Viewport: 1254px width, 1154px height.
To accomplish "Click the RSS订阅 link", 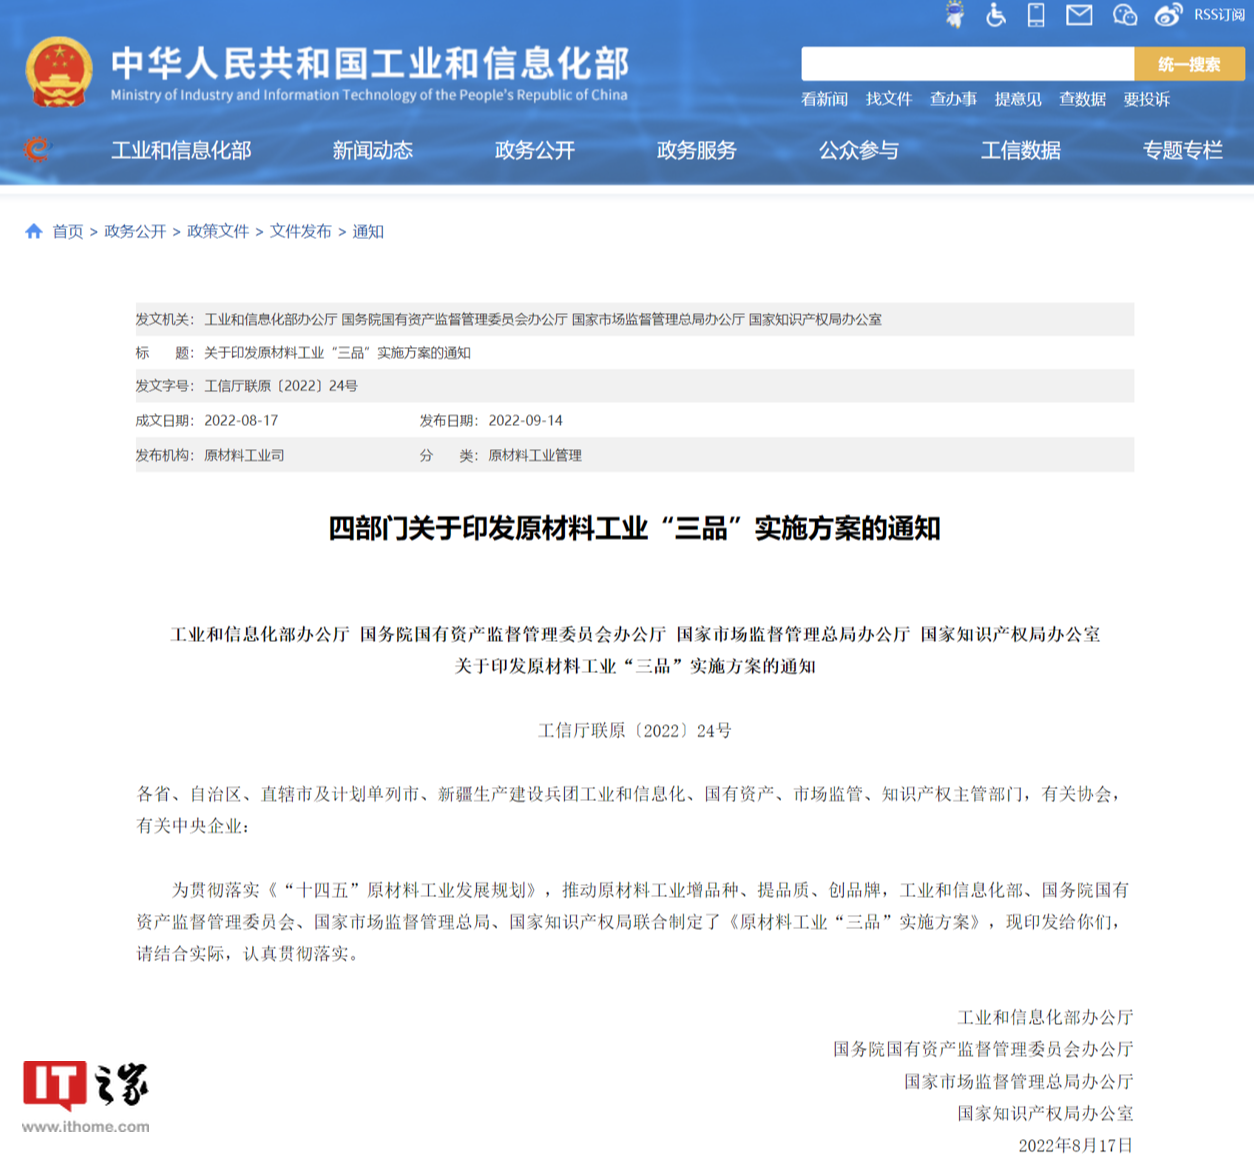I will [1219, 15].
